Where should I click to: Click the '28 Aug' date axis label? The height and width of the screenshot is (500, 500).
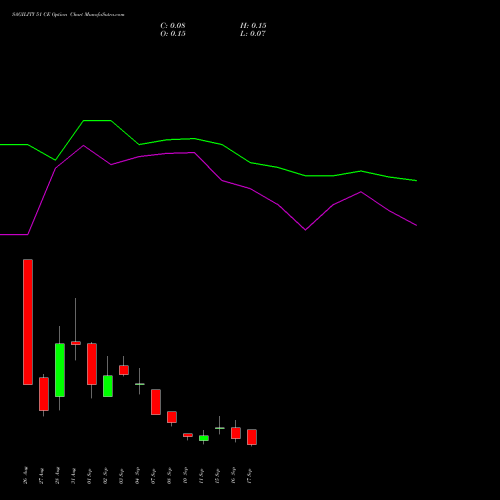point(58,475)
